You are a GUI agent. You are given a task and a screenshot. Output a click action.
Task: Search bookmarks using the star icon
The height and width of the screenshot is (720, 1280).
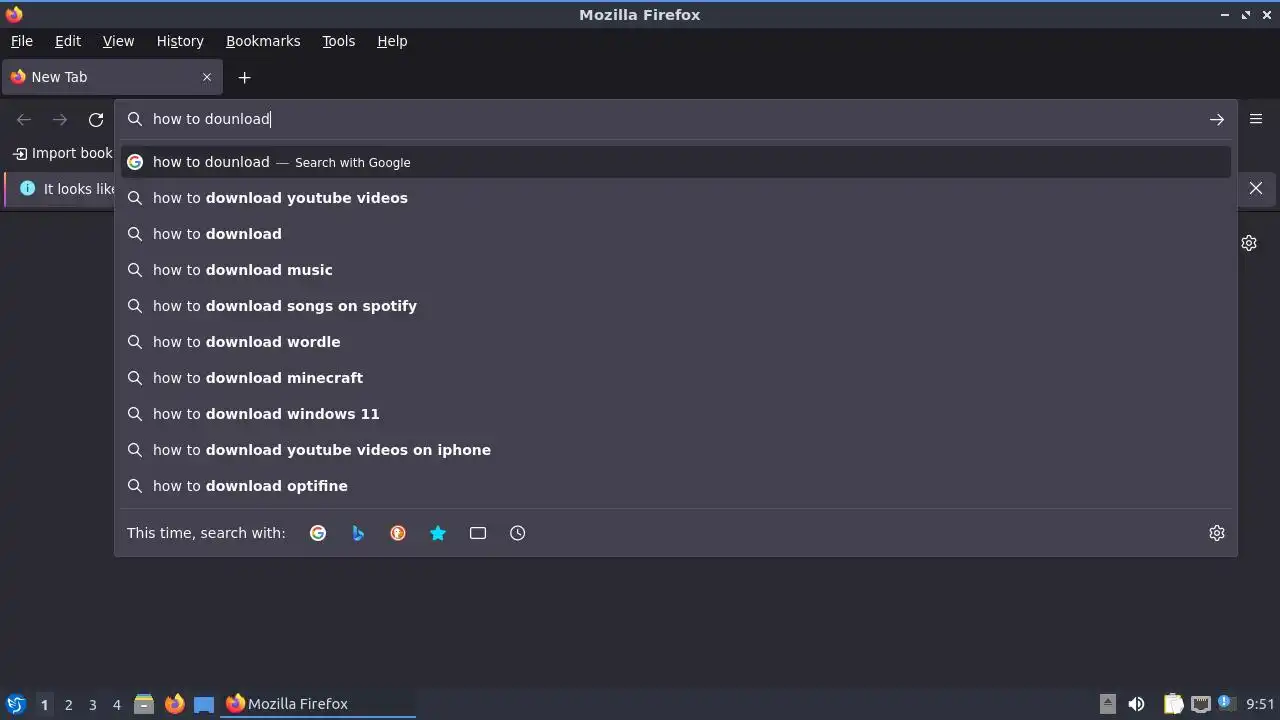438,533
